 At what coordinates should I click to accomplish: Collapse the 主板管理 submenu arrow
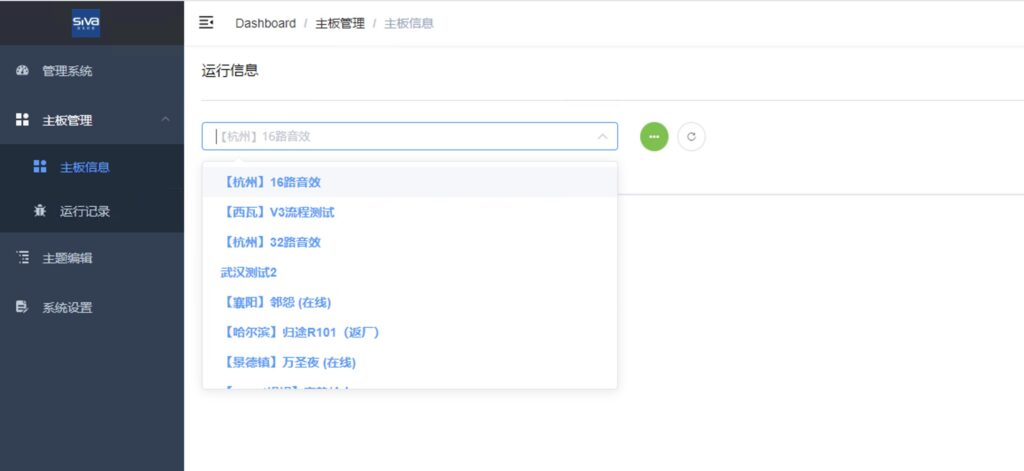click(x=165, y=120)
